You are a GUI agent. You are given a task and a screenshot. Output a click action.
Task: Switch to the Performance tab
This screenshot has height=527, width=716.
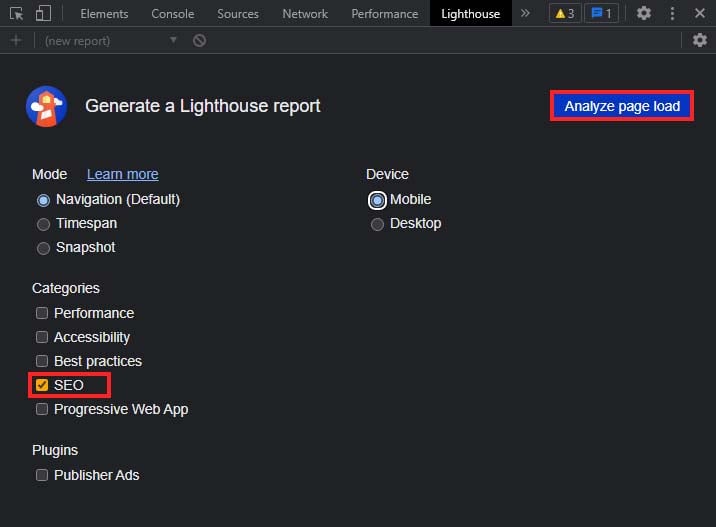coord(384,14)
